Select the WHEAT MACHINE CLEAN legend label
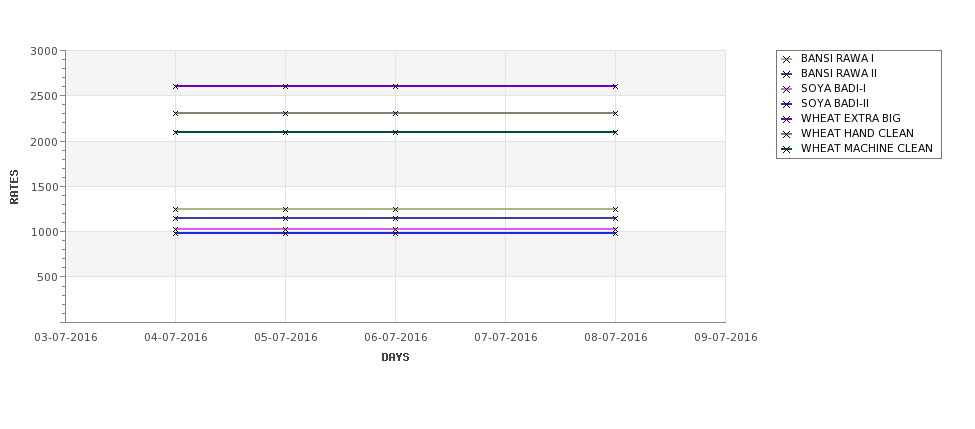 (866, 149)
